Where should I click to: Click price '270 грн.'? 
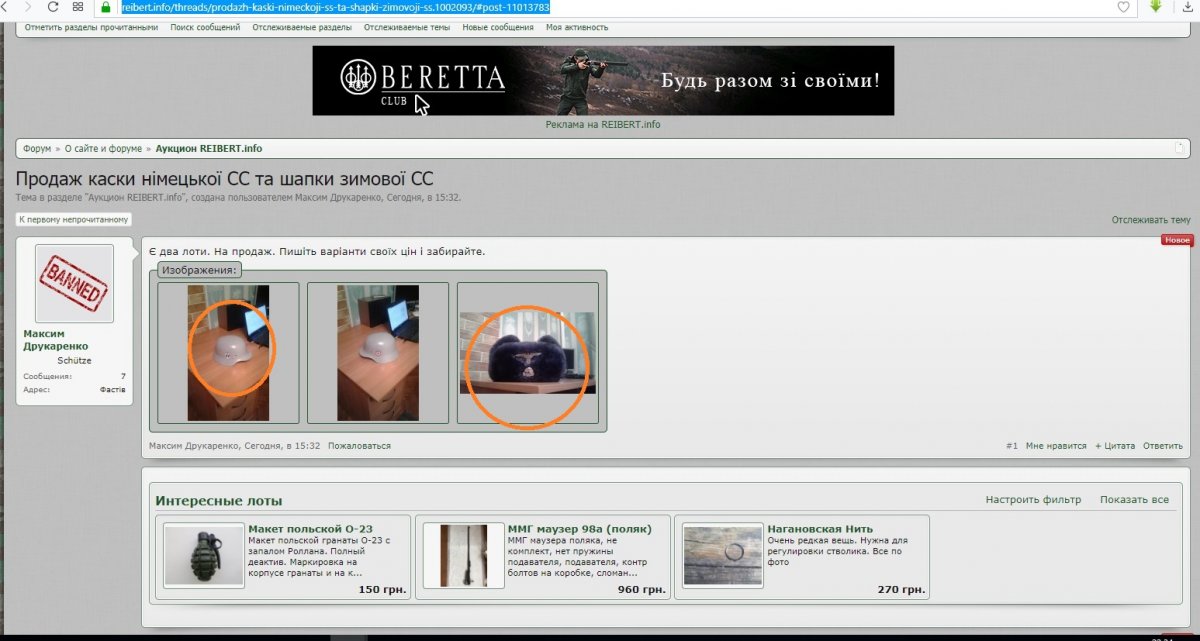click(901, 590)
